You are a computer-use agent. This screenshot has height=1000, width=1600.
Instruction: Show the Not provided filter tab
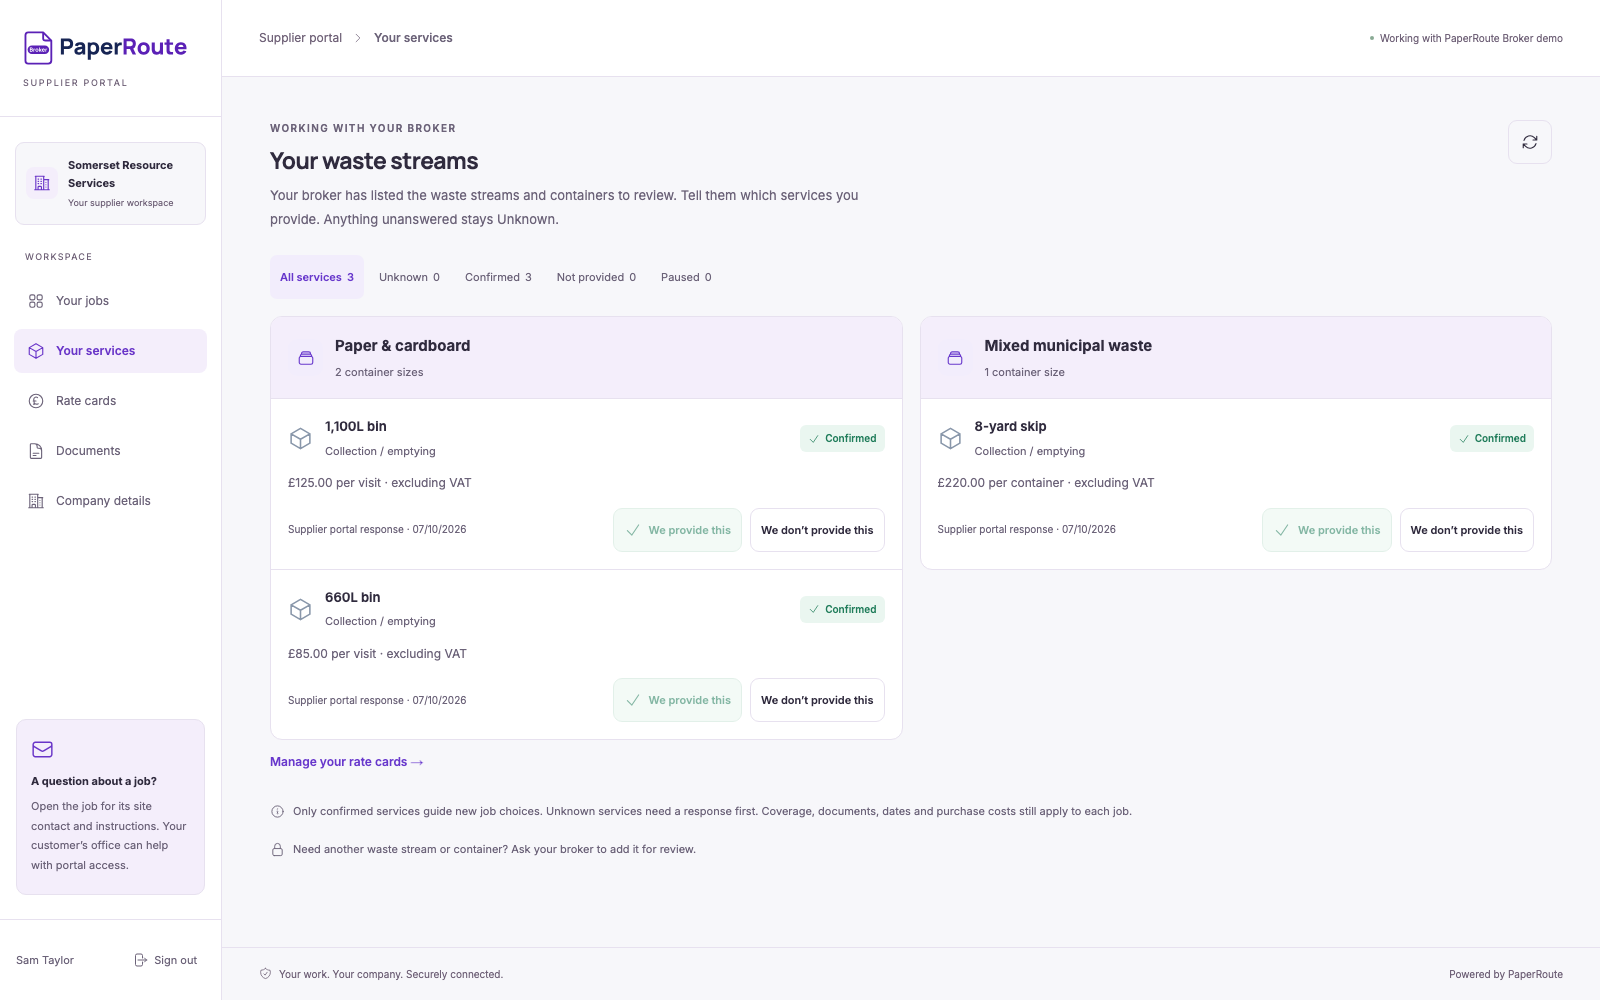coord(596,277)
